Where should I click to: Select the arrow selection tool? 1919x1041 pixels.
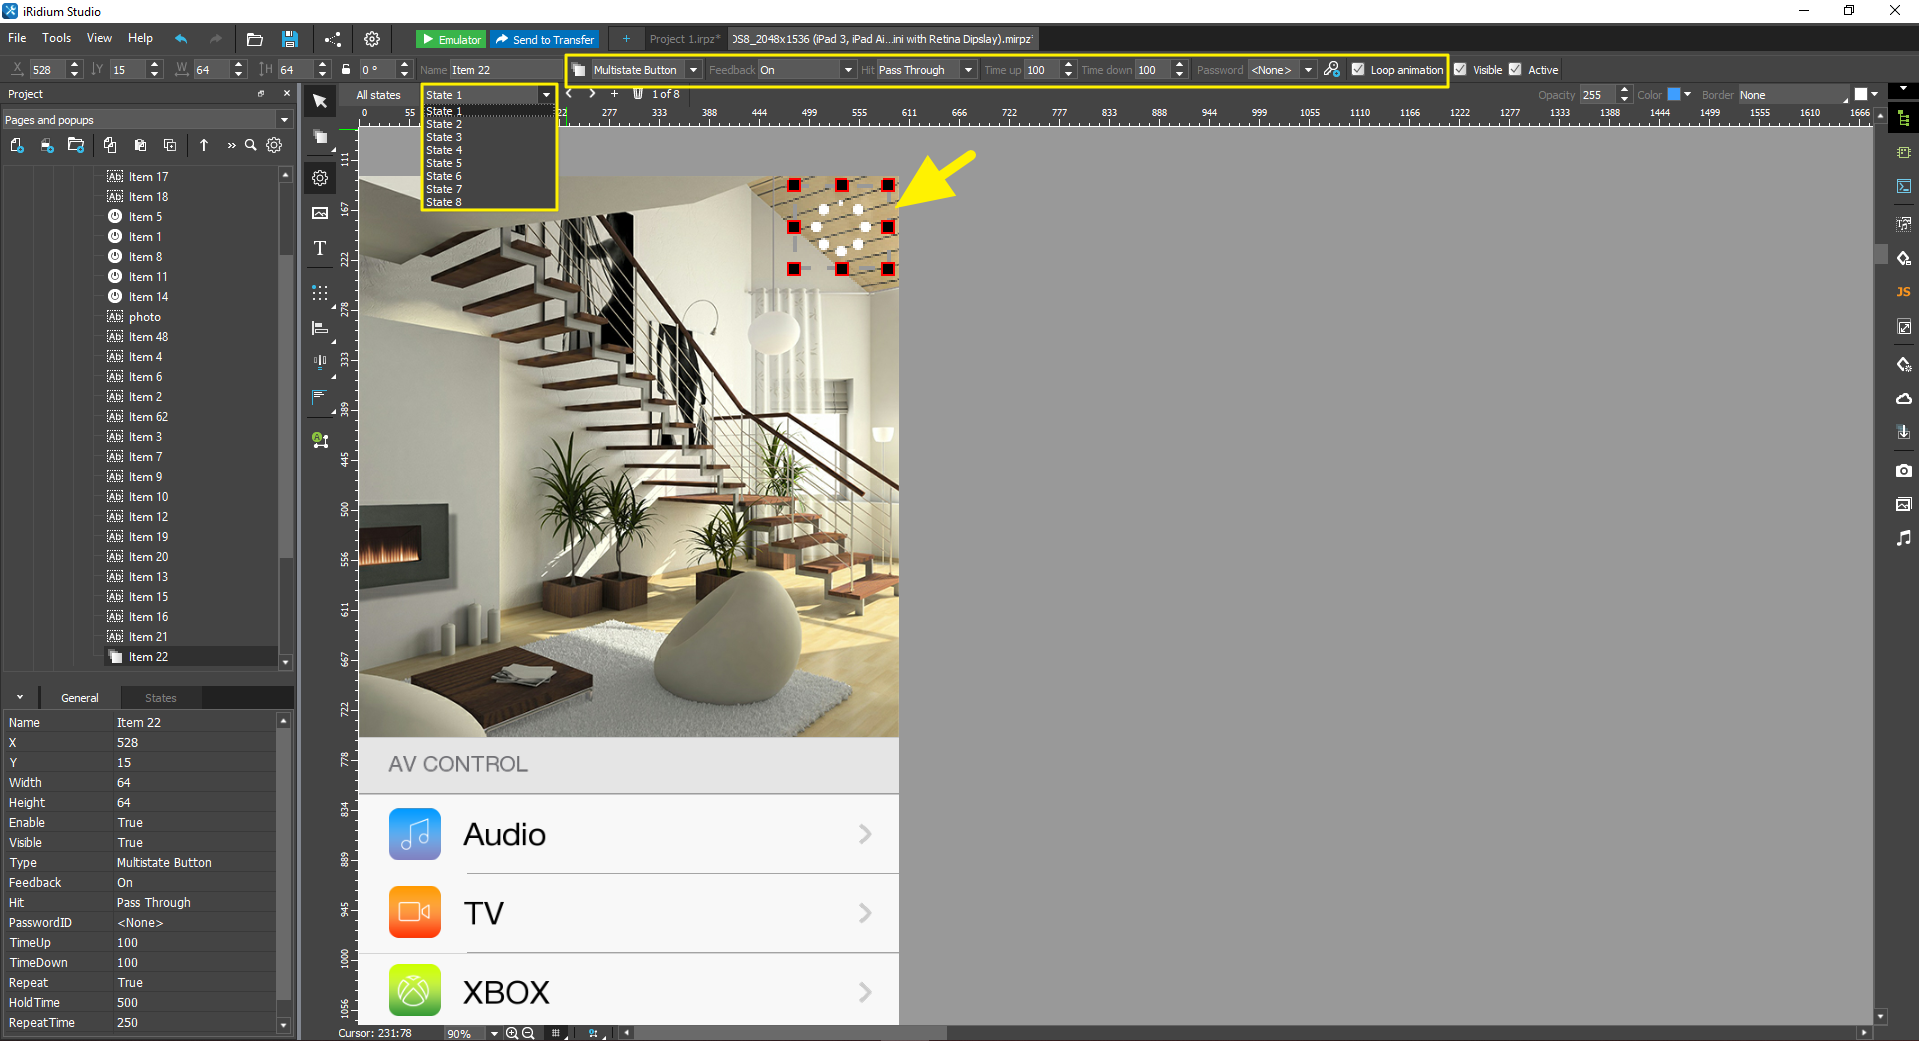pyautogui.click(x=319, y=101)
